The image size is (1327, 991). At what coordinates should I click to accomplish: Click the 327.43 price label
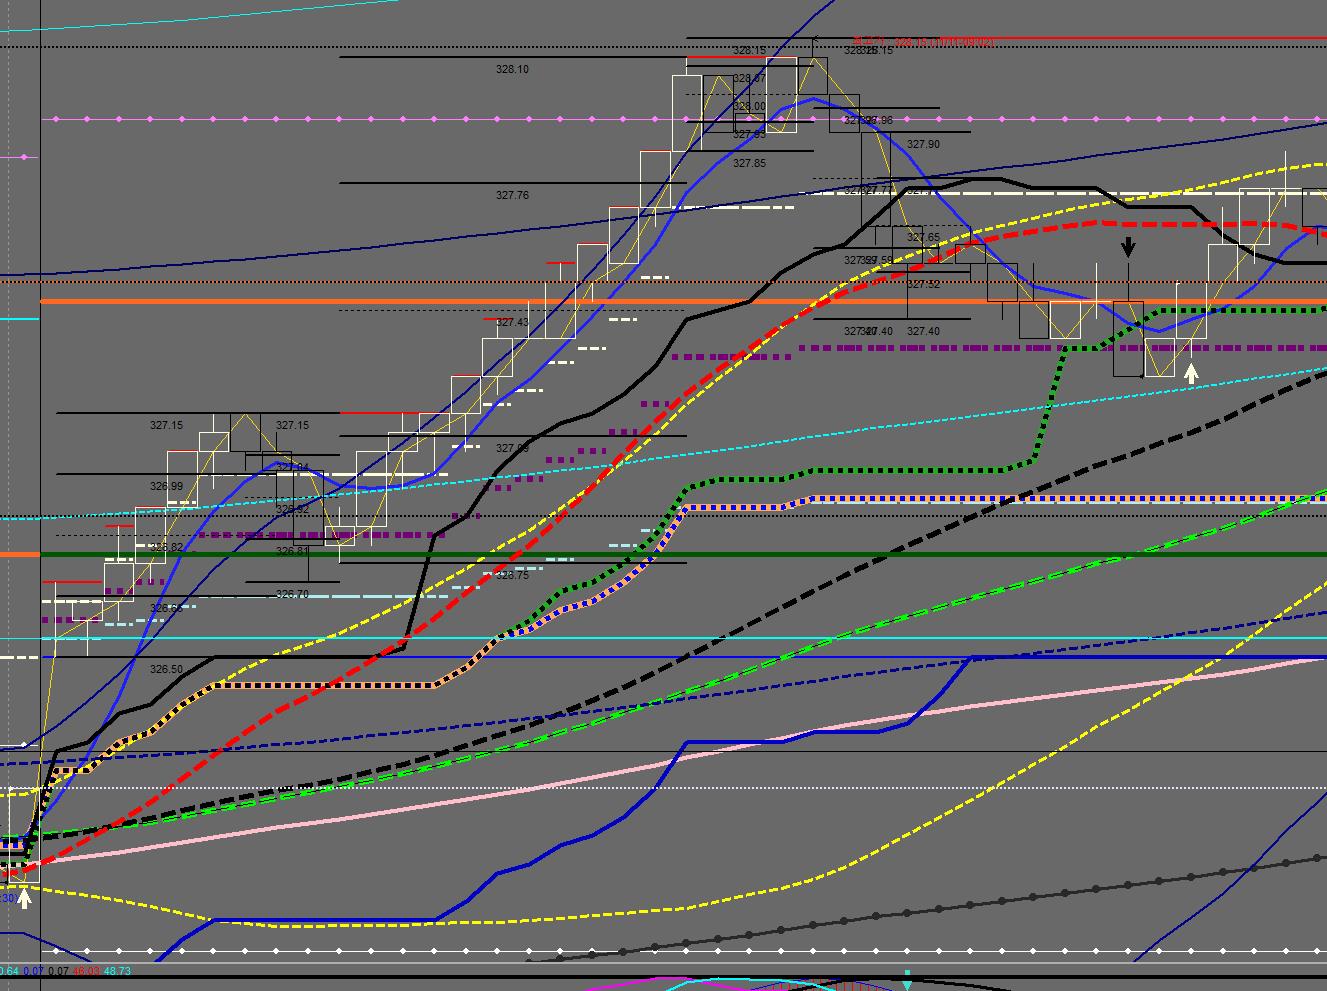coord(512,322)
